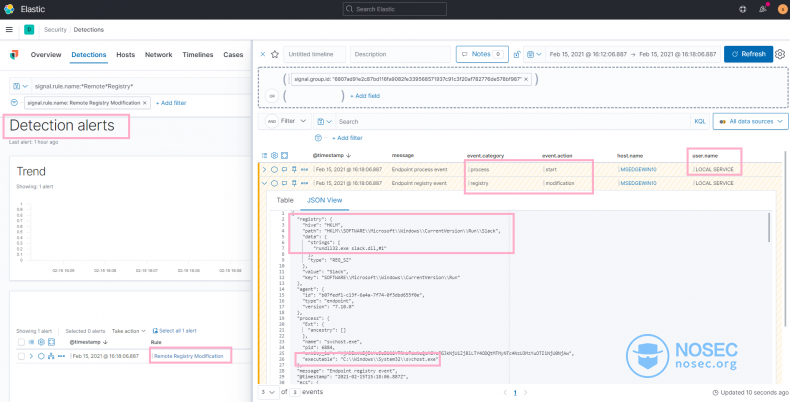Expand the Endpoint process event row

coord(265,169)
